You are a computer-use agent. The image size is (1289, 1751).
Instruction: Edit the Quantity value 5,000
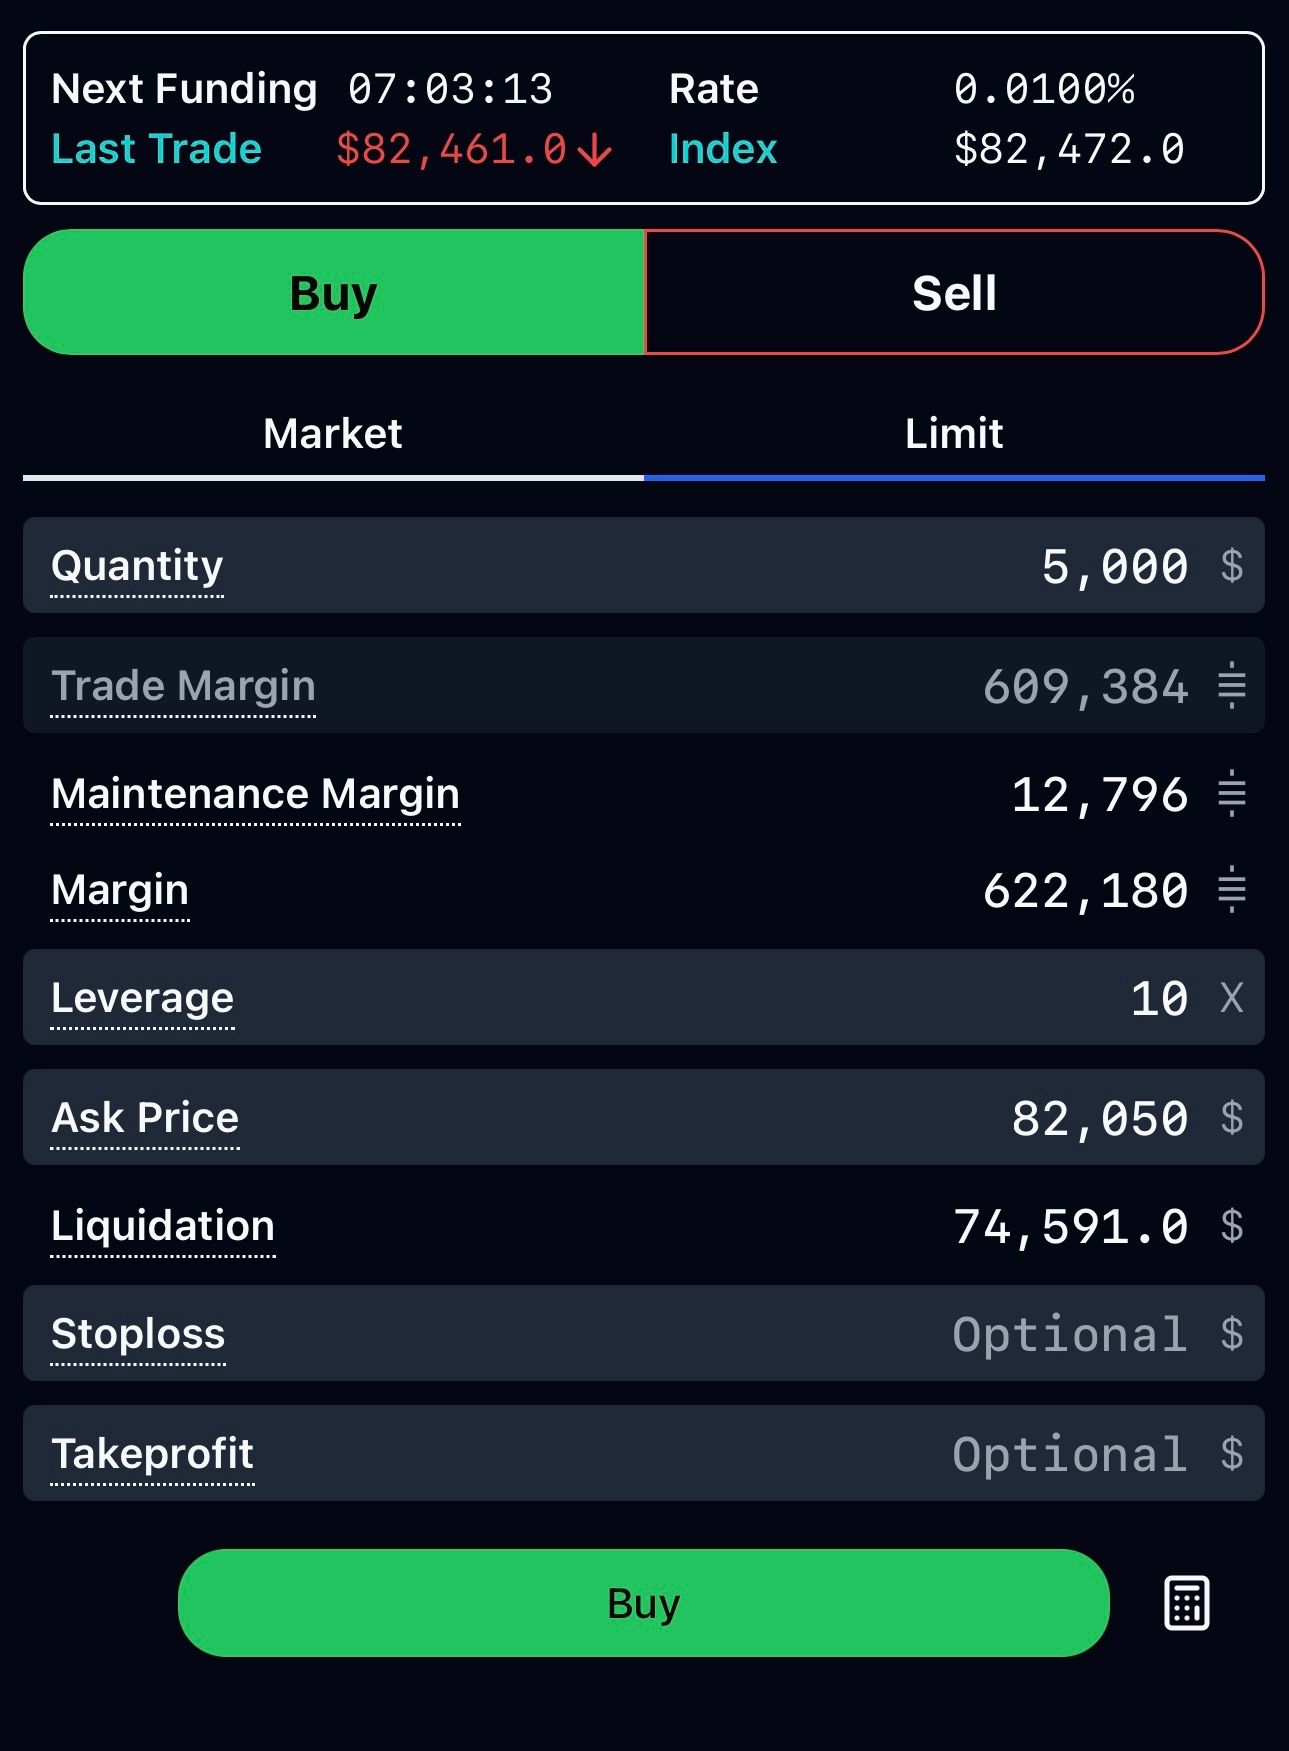(1114, 566)
